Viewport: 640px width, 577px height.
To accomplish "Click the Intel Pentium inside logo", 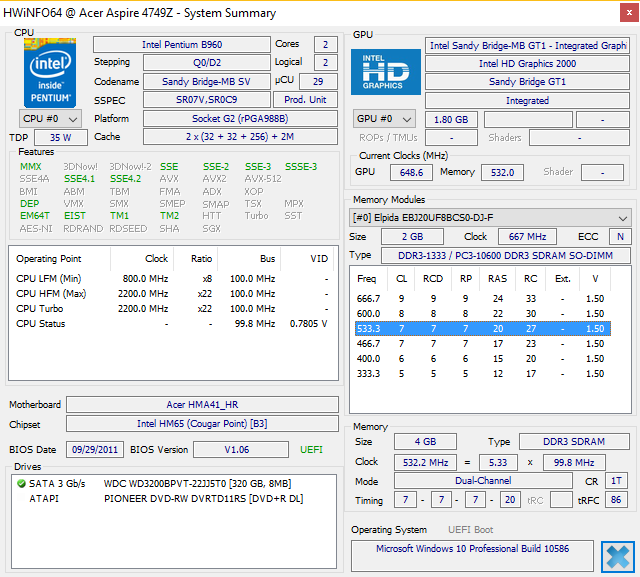I will point(49,72).
